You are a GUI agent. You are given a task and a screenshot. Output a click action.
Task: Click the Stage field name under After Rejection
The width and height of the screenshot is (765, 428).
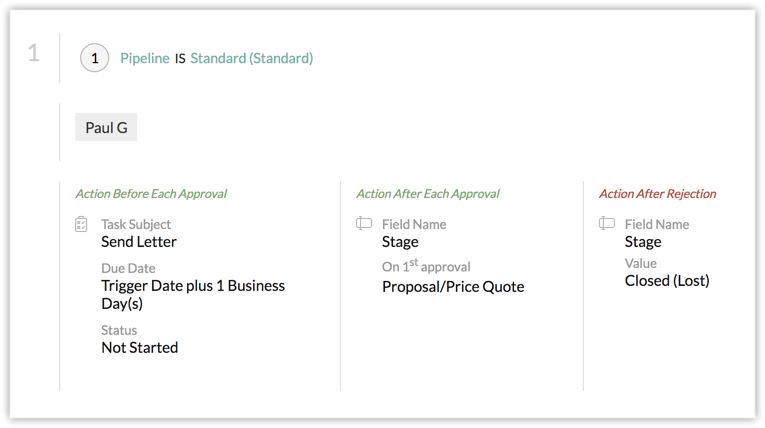point(643,242)
